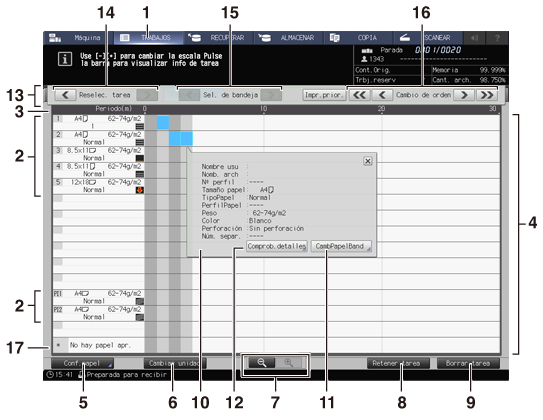The height and width of the screenshot is (420, 543).
Task: Open CambPapelBand in the popup
Action: [341, 246]
